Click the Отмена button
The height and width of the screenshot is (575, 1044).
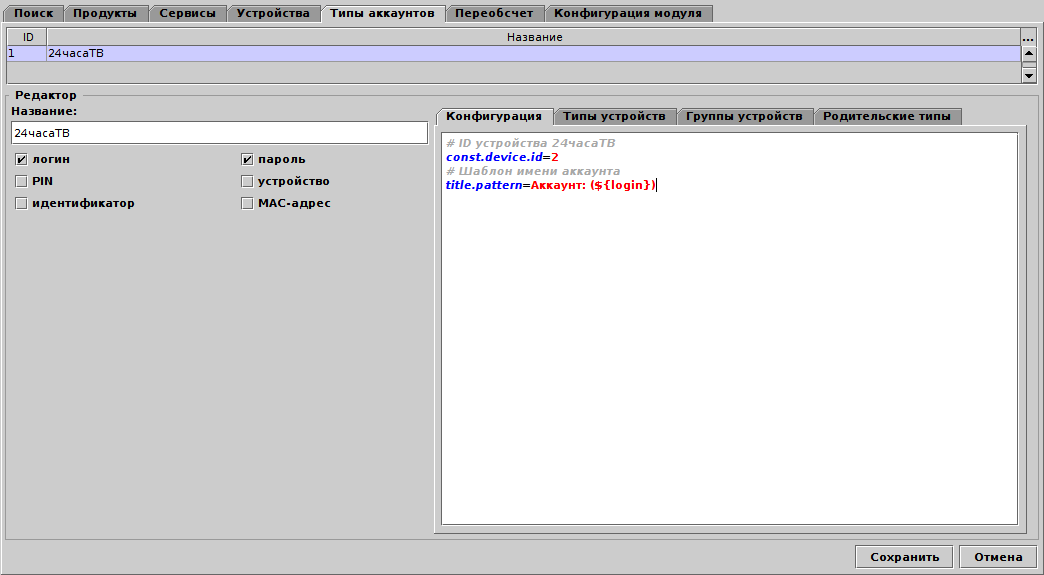[997, 557]
